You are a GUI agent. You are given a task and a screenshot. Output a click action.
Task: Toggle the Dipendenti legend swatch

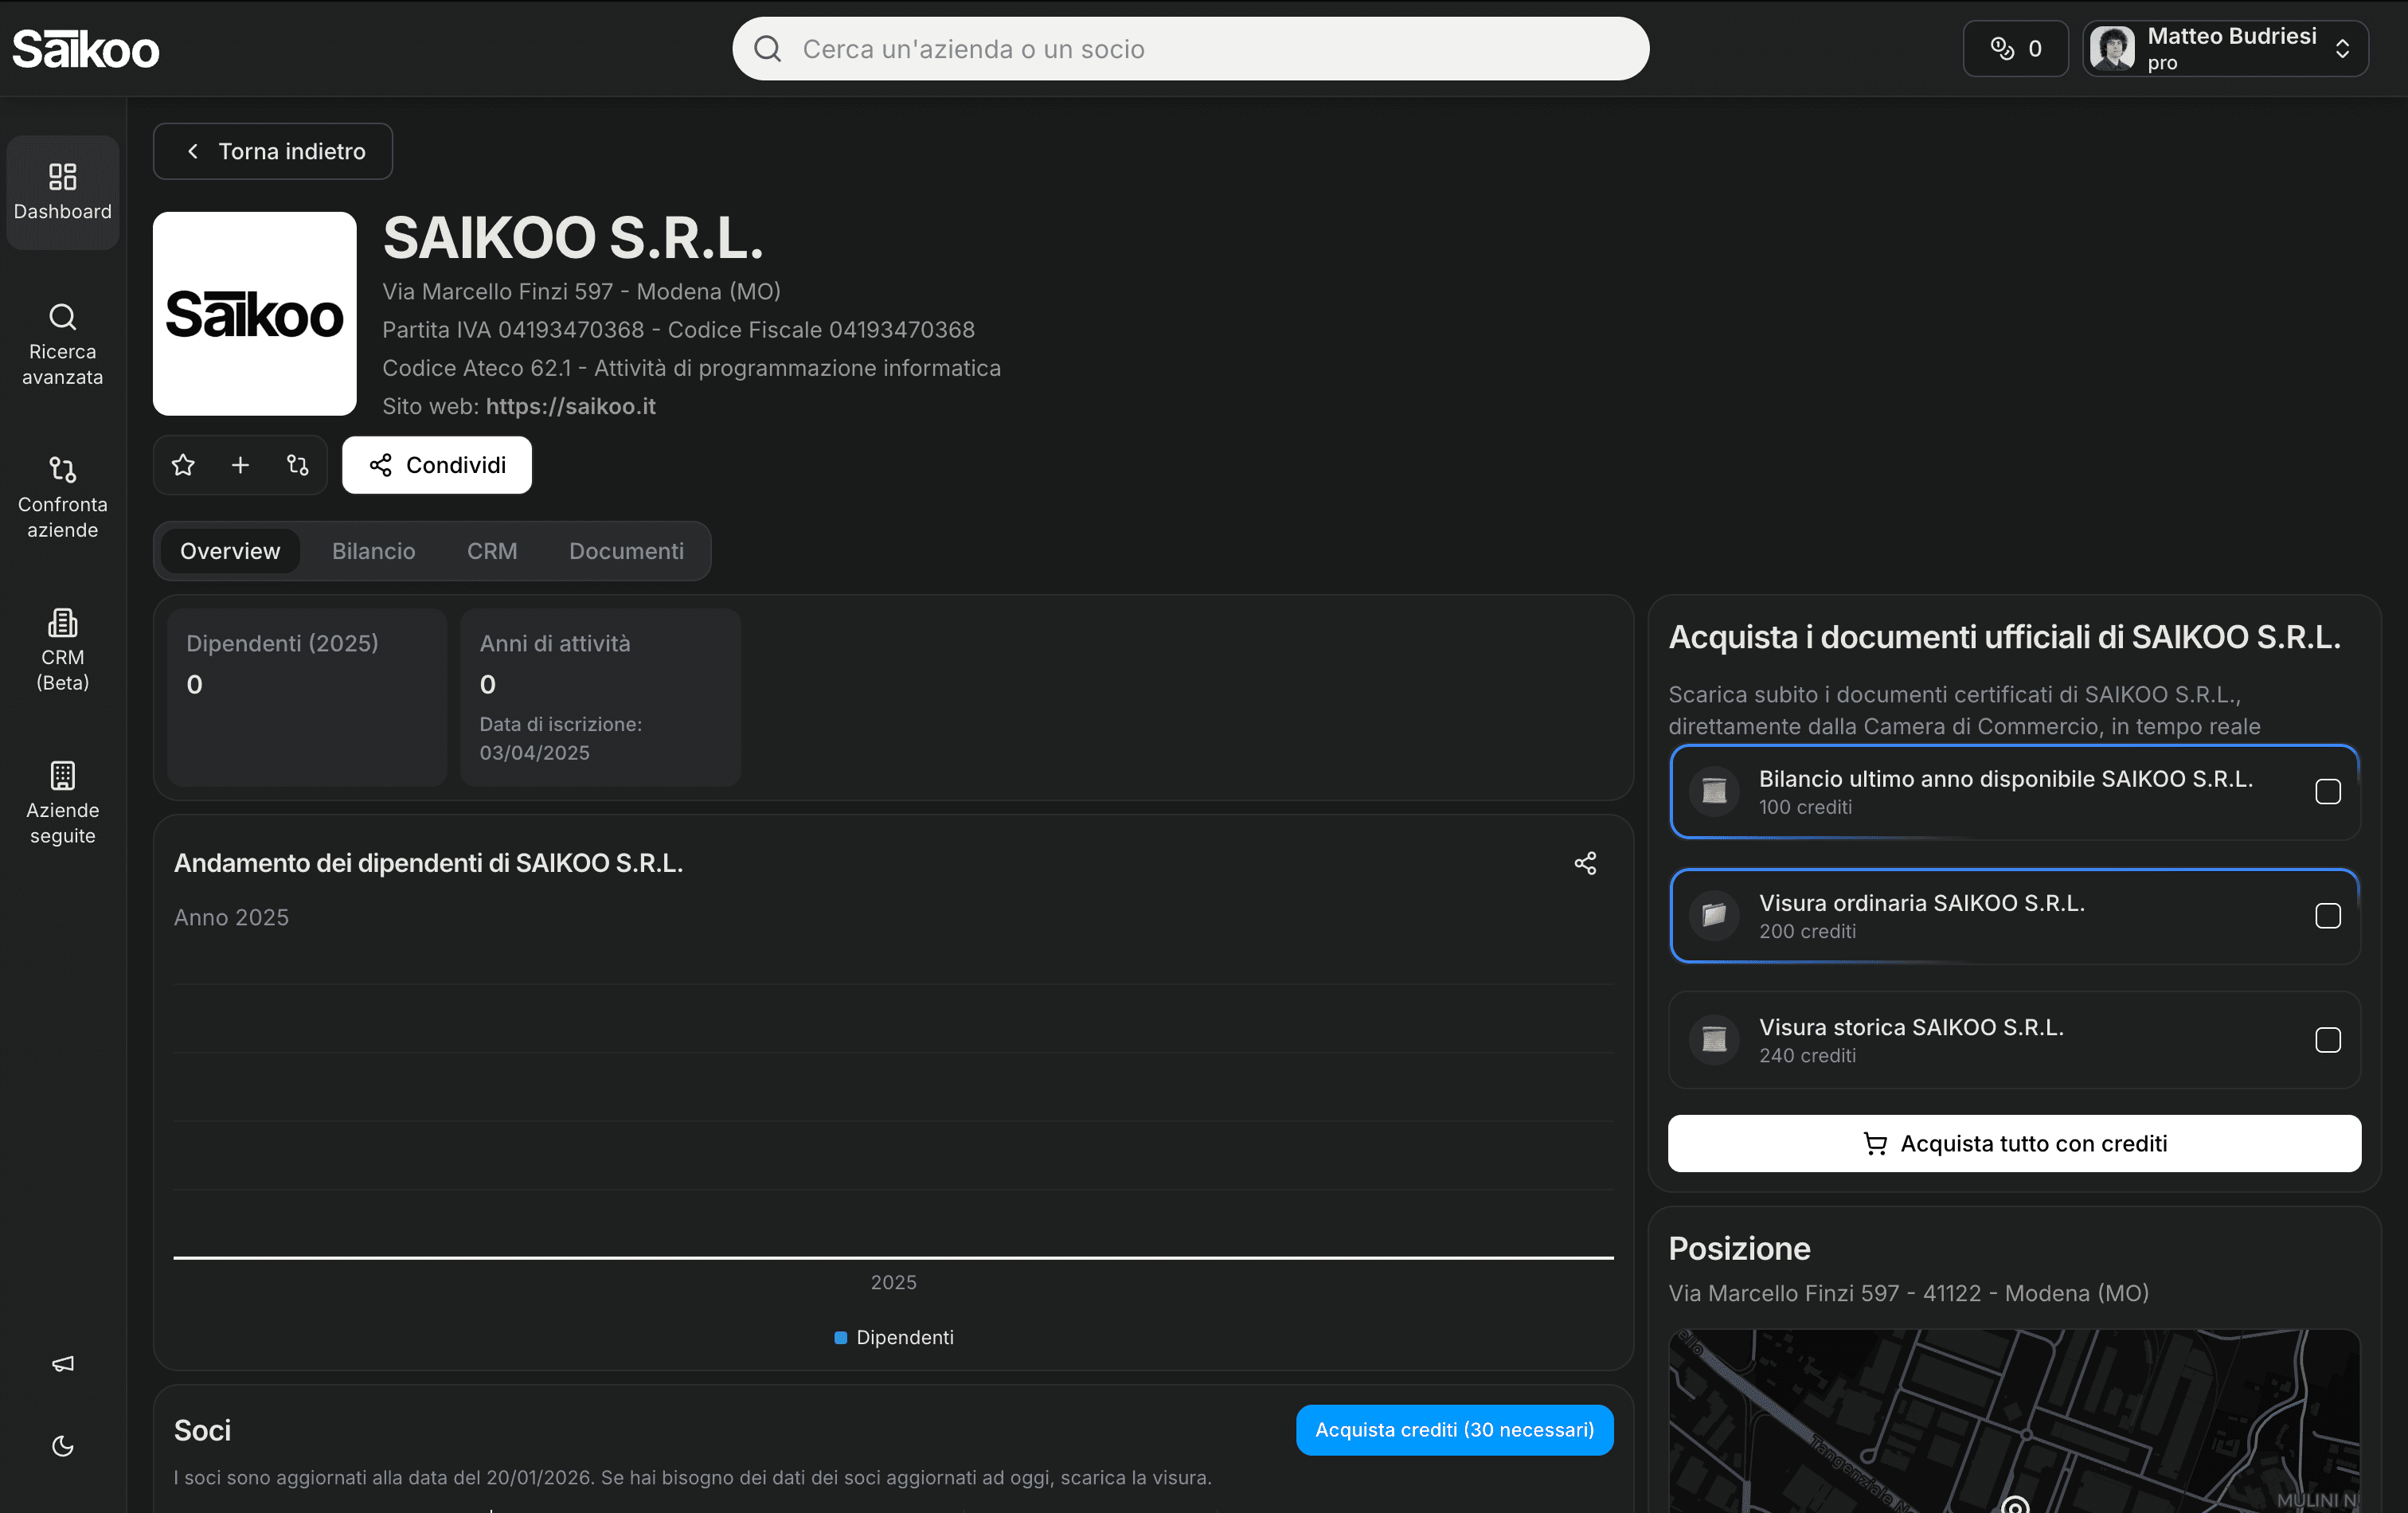tap(841, 1338)
